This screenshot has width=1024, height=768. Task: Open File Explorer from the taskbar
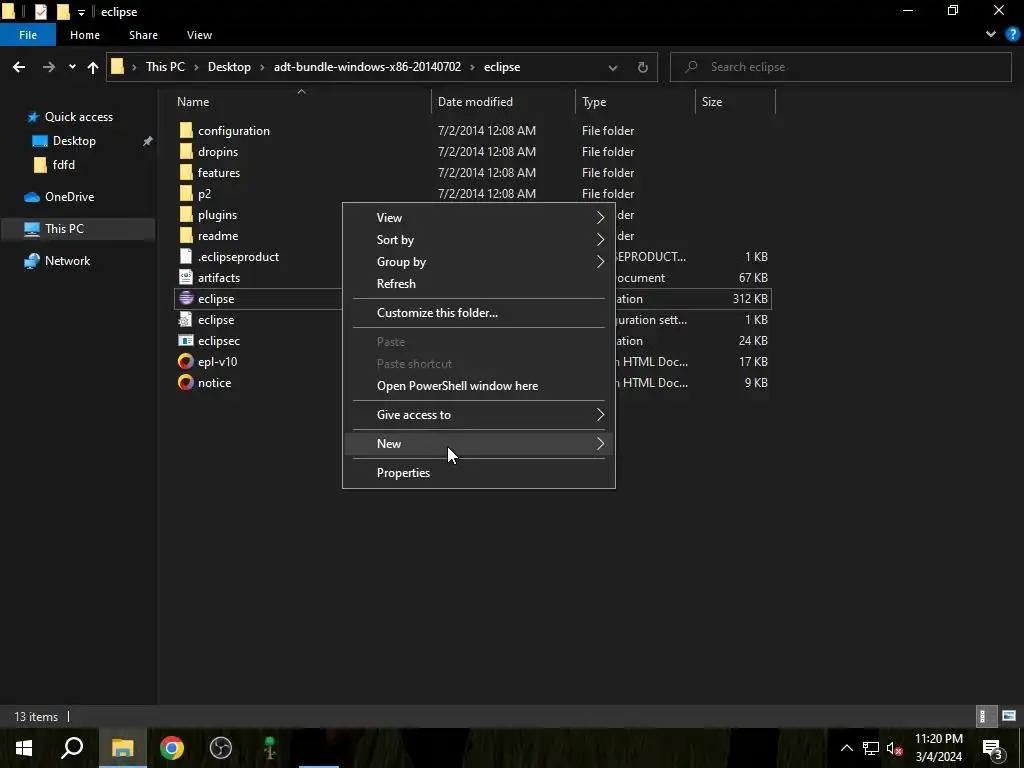[x=122, y=748]
